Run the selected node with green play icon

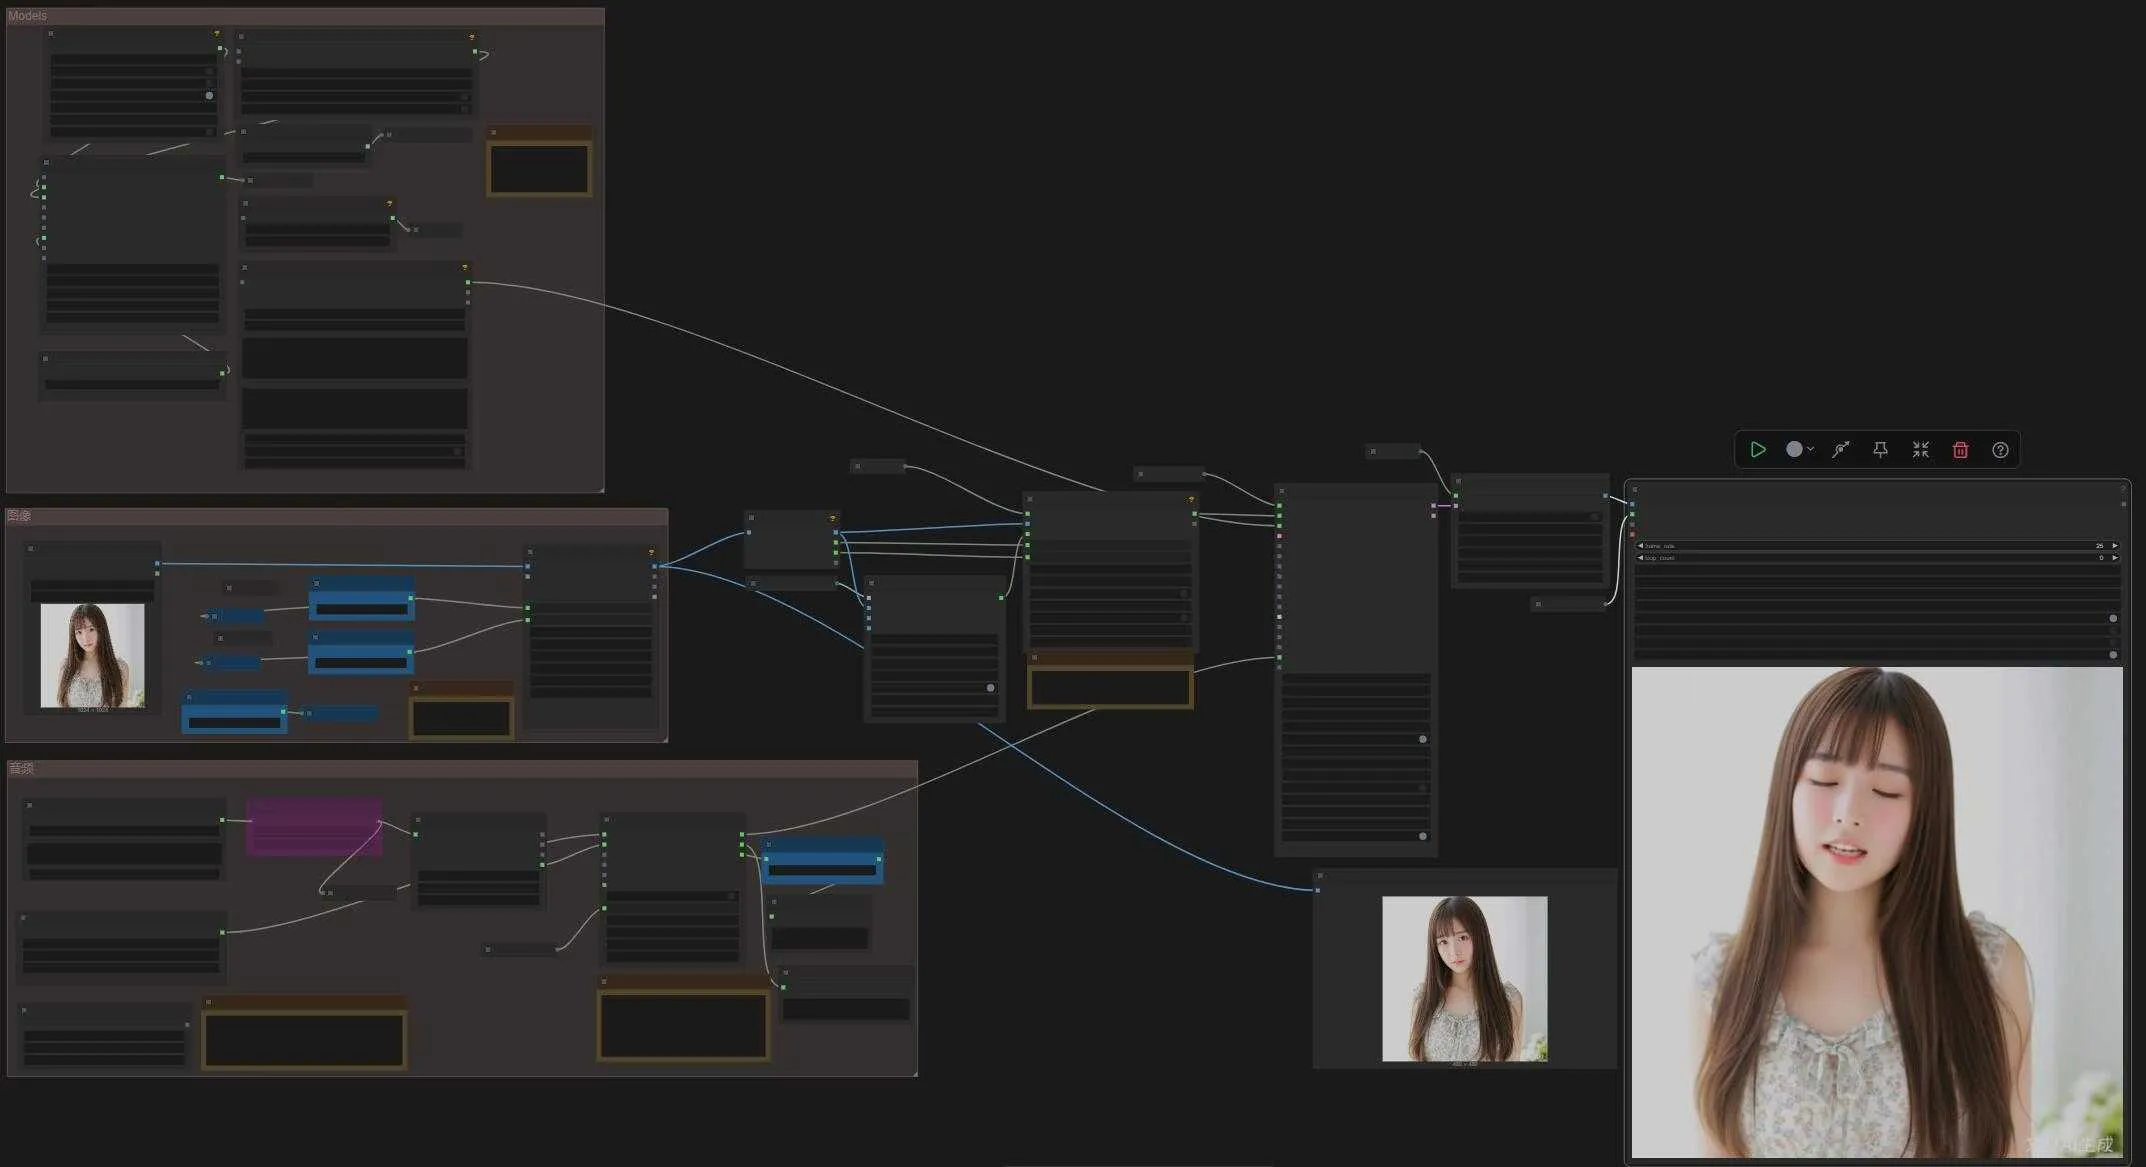(1757, 450)
